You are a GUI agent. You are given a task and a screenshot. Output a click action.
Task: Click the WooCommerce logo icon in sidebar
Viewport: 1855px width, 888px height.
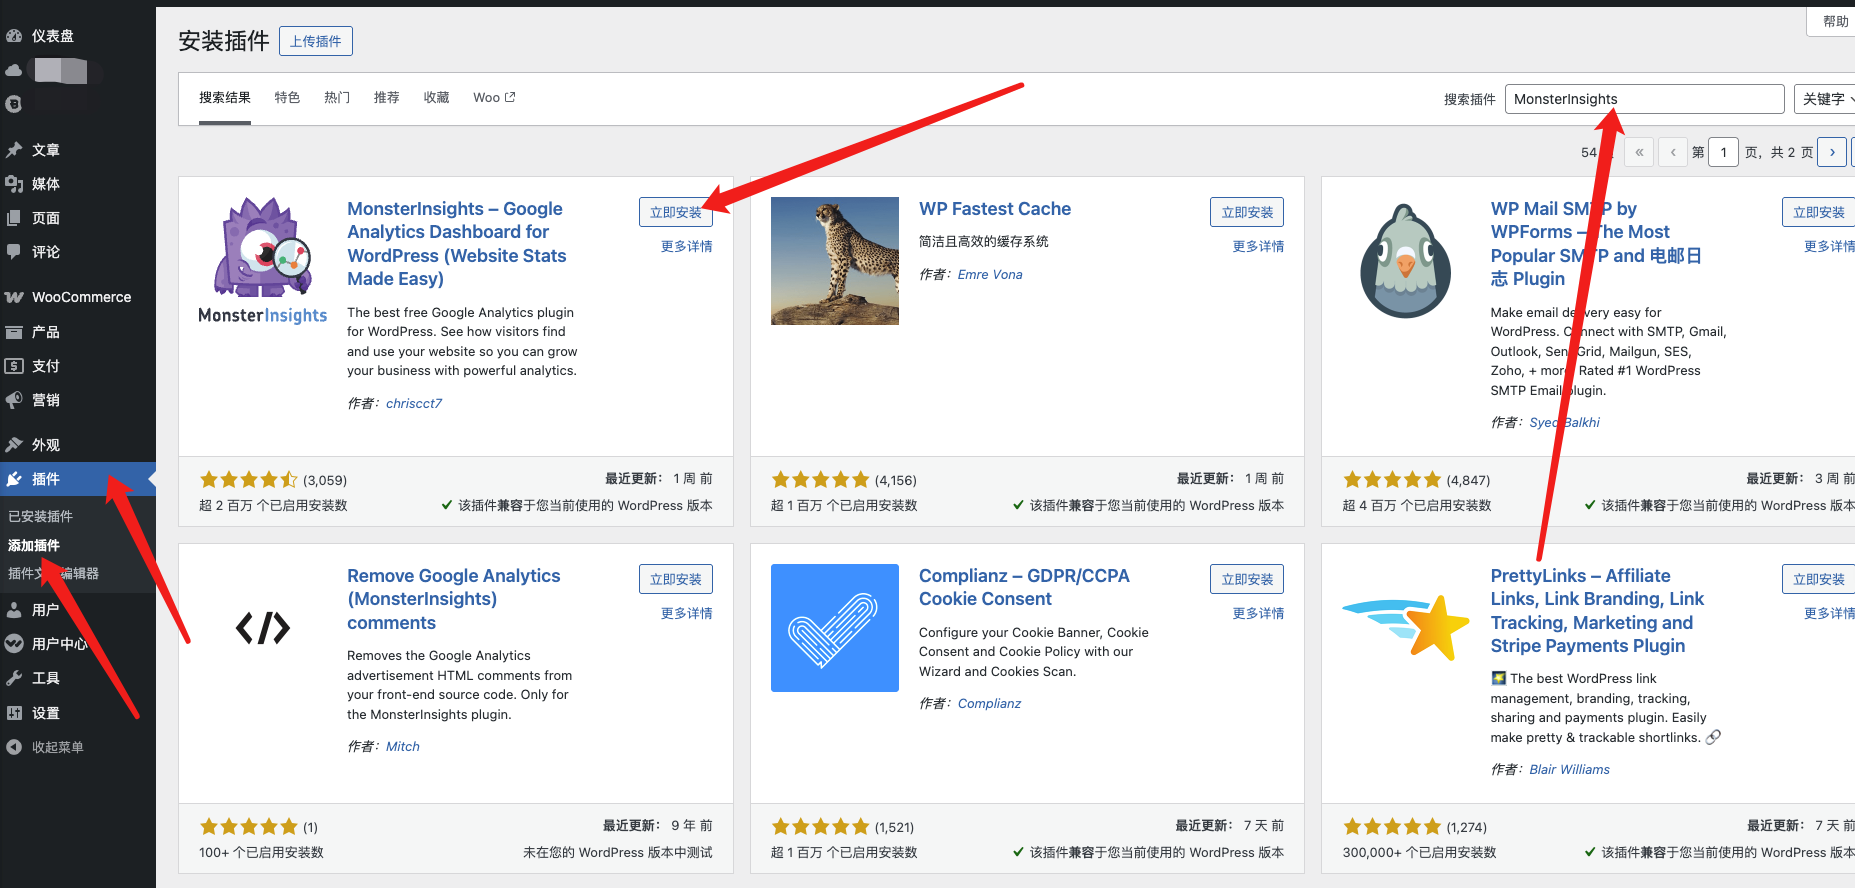tap(14, 297)
